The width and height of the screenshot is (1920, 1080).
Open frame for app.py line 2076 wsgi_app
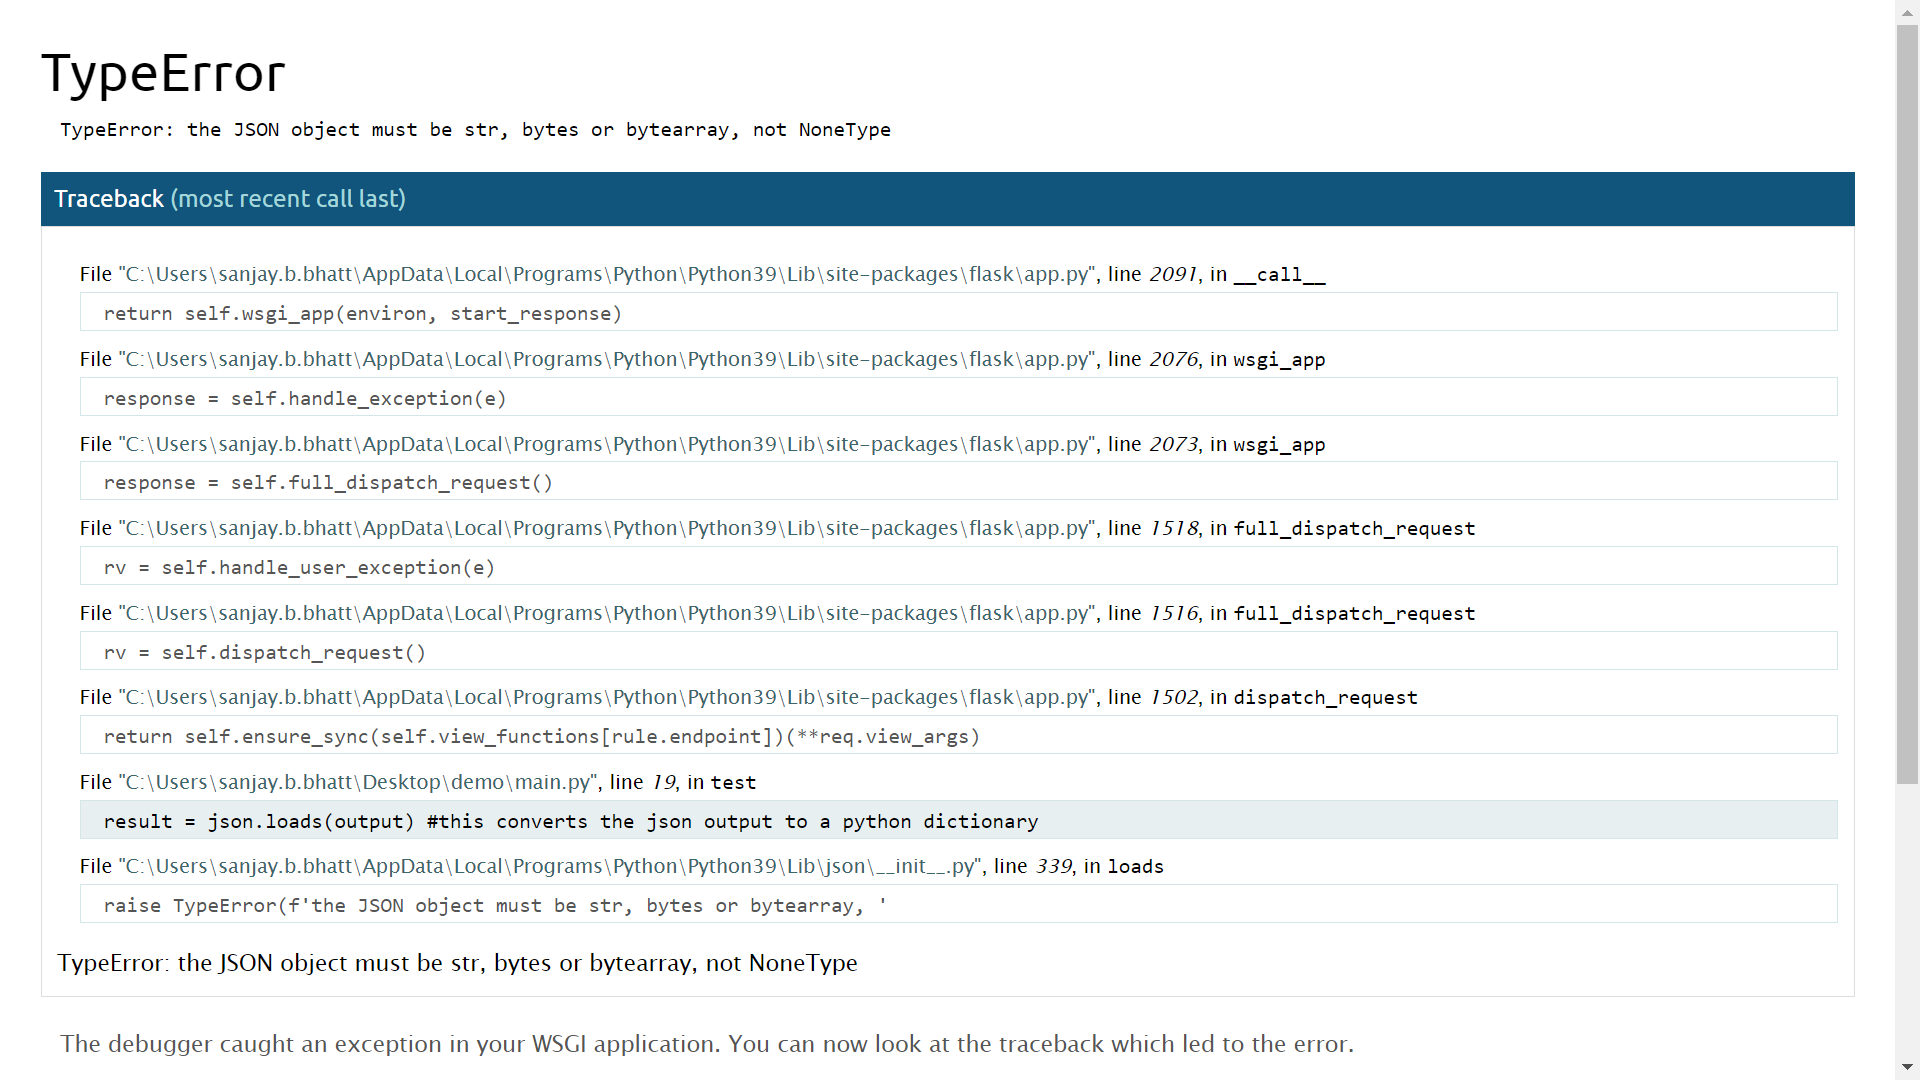click(703, 359)
